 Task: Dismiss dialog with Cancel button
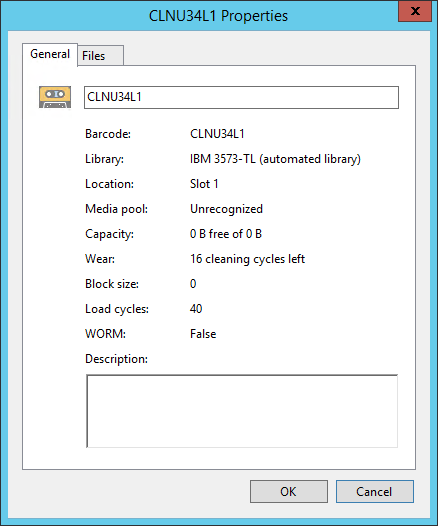click(x=375, y=491)
